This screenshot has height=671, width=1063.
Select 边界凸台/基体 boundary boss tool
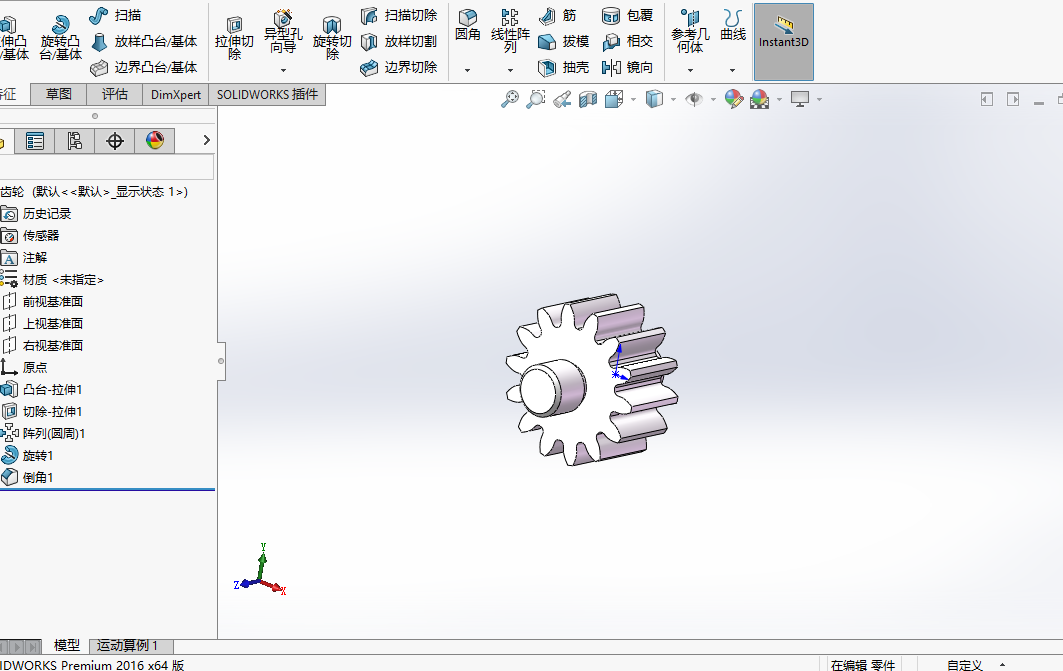coord(144,67)
